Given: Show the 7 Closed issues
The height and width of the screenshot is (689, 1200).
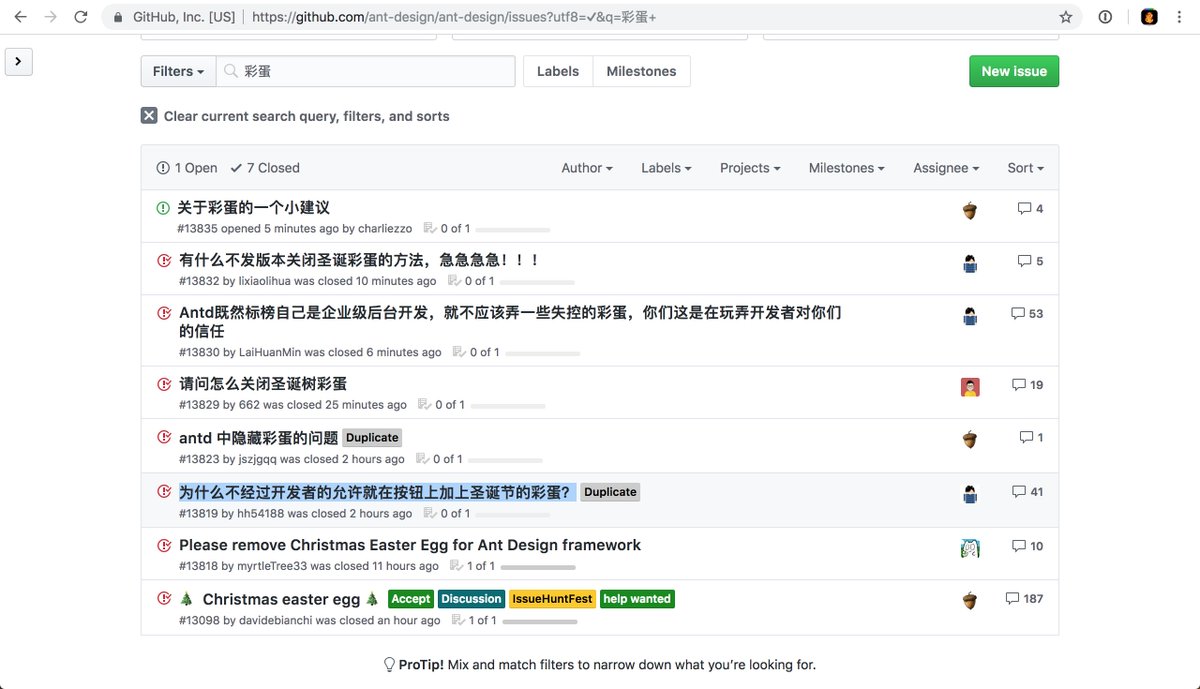Looking at the screenshot, I should (x=265, y=168).
